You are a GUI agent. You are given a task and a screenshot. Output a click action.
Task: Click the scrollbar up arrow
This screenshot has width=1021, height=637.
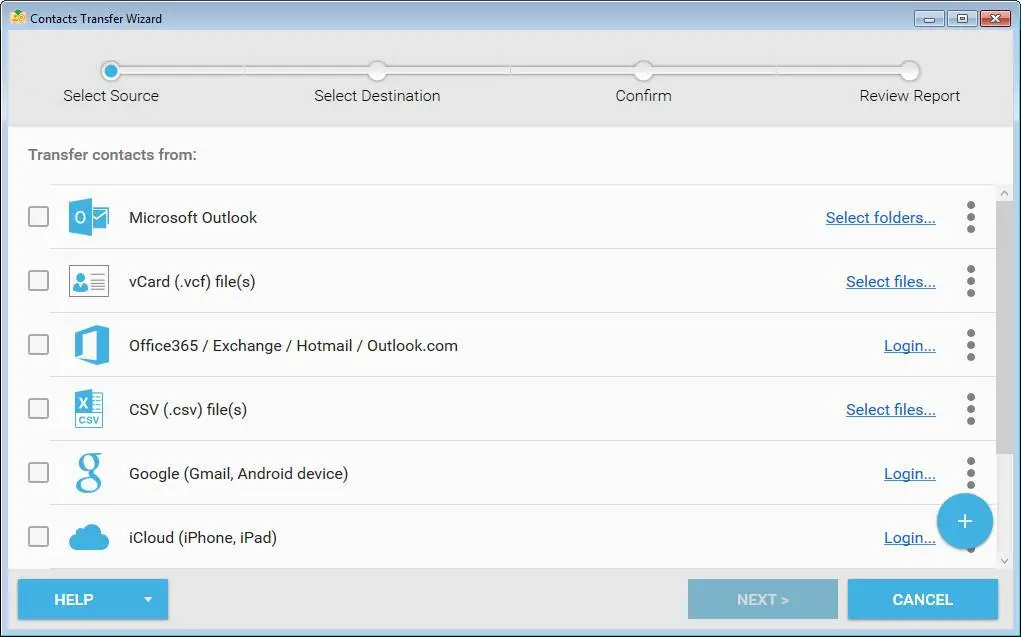click(1004, 193)
